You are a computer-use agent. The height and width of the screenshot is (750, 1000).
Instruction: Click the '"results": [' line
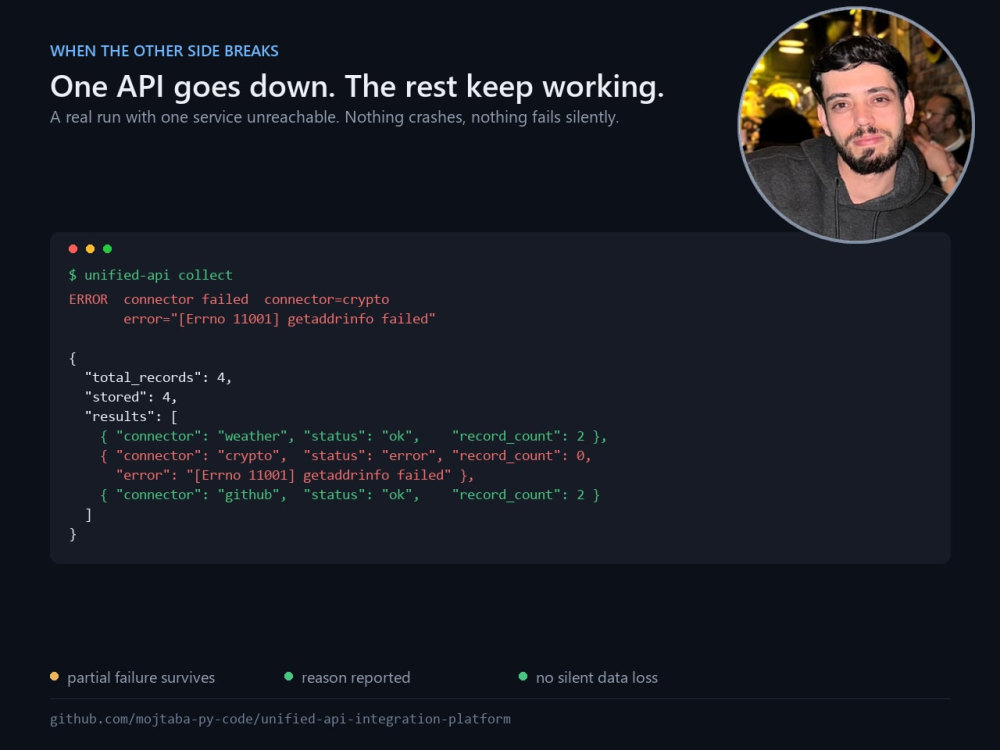pos(131,416)
